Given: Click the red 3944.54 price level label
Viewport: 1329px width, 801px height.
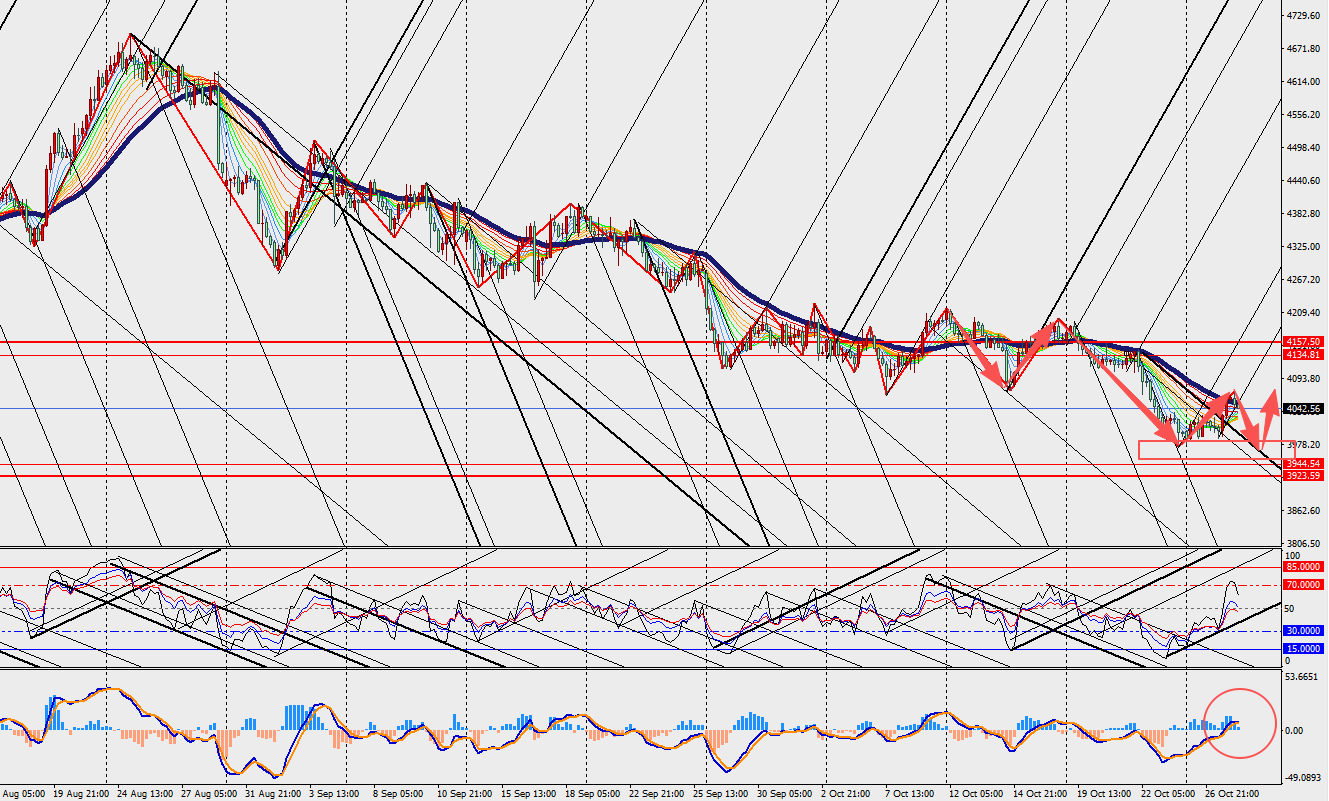Looking at the screenshot, I should [1304, 464].
